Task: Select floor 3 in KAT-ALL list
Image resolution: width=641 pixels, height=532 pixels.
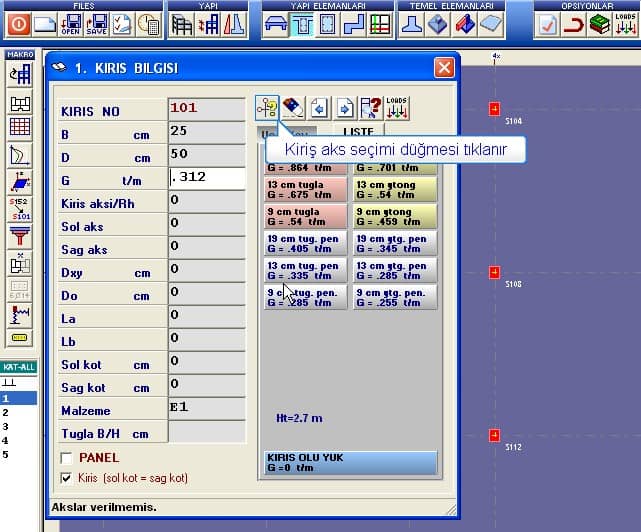Action: coord(5,426)
